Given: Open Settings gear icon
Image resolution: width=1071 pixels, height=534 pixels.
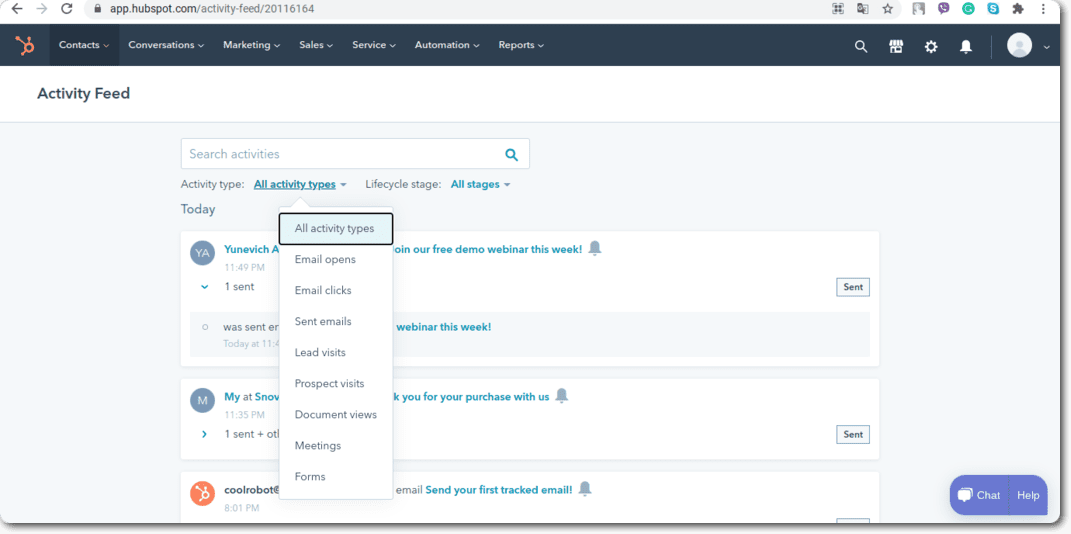Looking at the screenshot, I should tap(931, 46).
